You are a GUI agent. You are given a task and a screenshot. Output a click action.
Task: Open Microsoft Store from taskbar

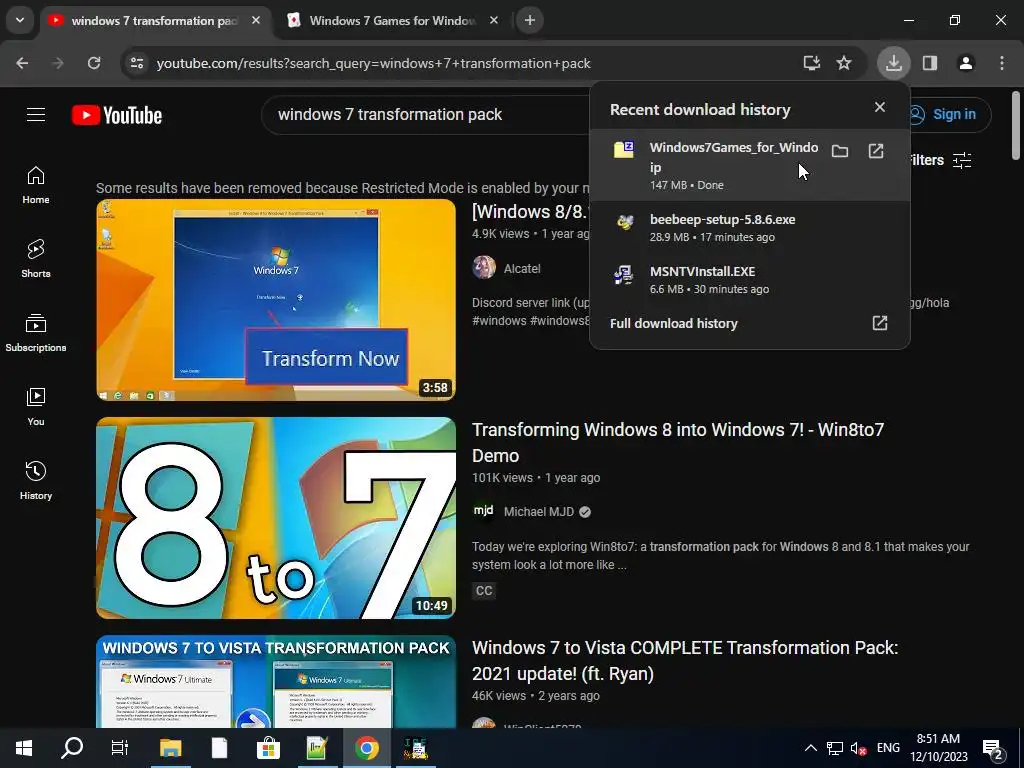coord(268,748)
